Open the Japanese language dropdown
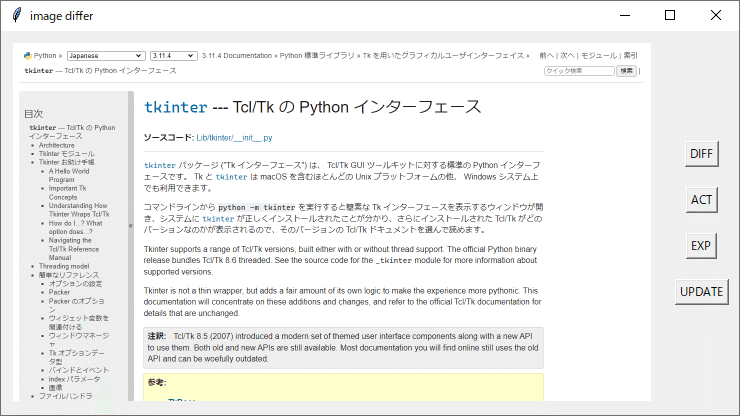This screenshot has height=416, width=740. coord(105,56)
